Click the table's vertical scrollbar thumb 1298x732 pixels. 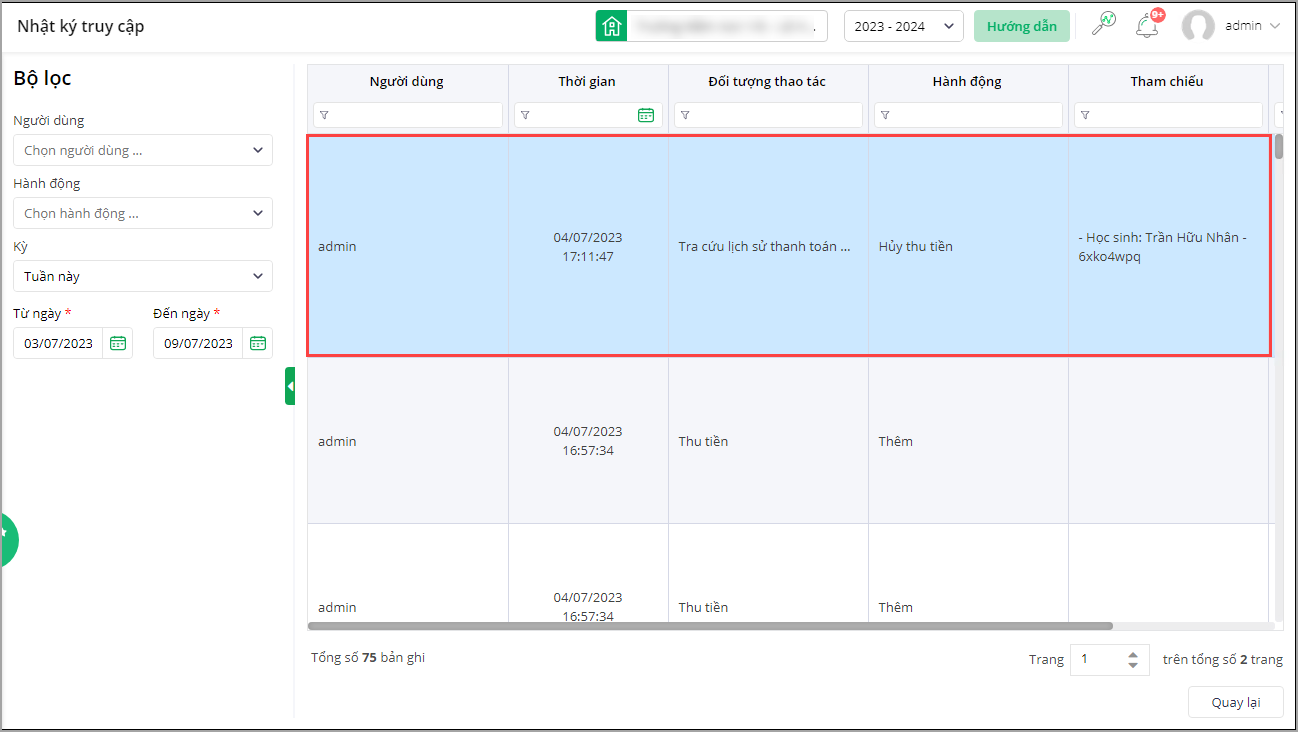pyautogui.click(x=1279, y=146)
